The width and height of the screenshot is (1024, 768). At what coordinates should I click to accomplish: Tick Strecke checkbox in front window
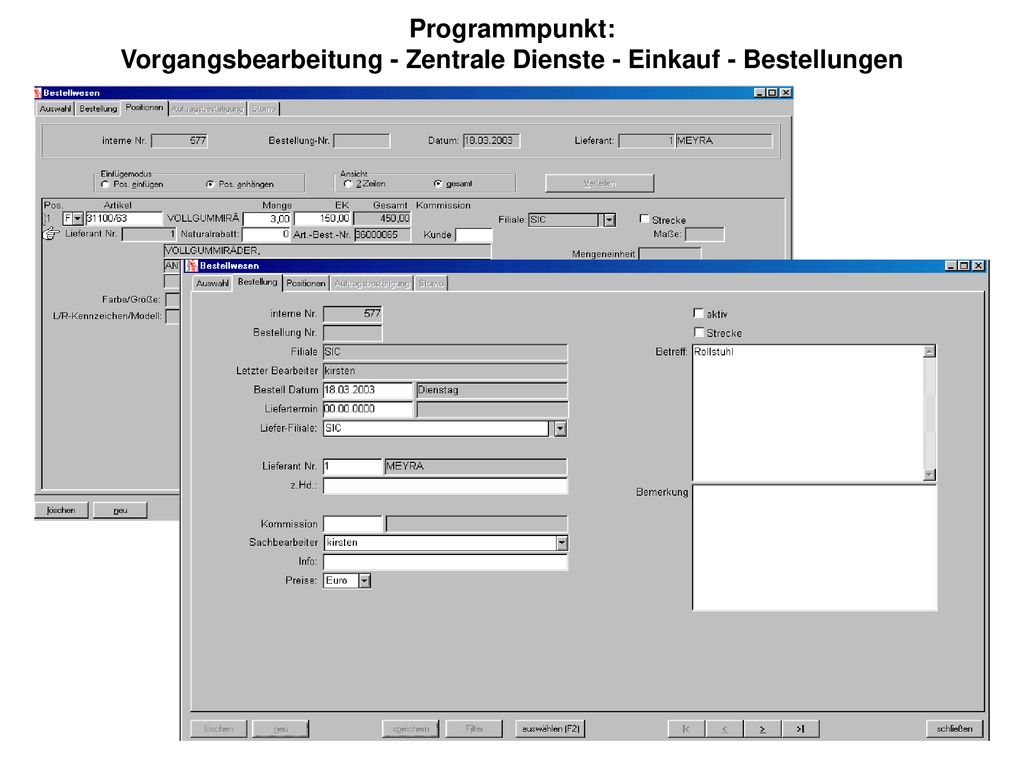click(x=698, y=332)
